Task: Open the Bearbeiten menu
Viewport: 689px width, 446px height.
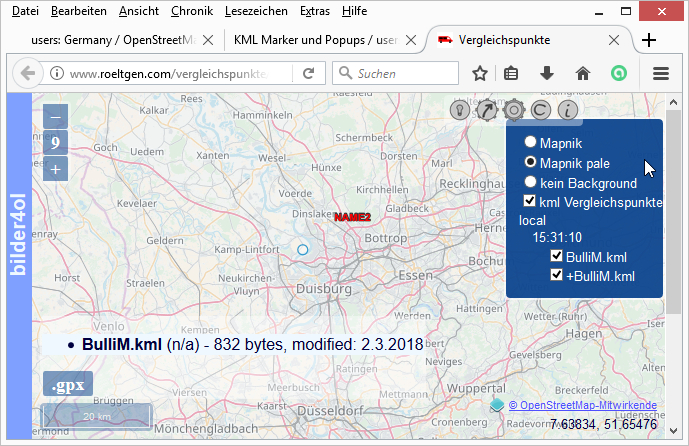Action: (79, 11)
